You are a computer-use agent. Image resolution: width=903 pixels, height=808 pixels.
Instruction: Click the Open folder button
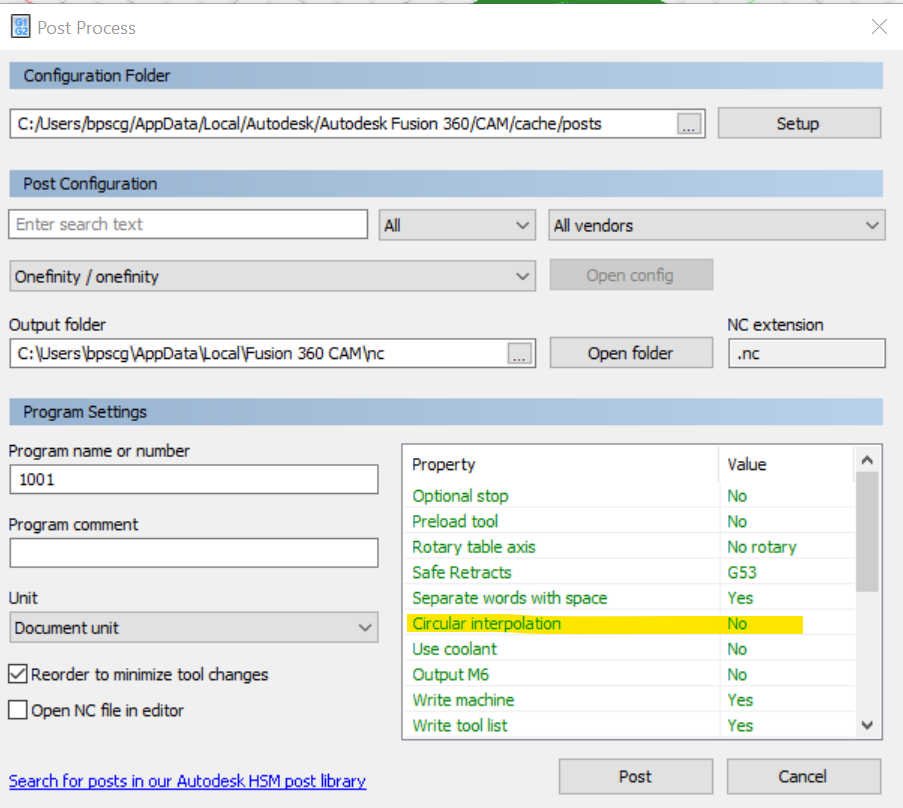[631, 353]
